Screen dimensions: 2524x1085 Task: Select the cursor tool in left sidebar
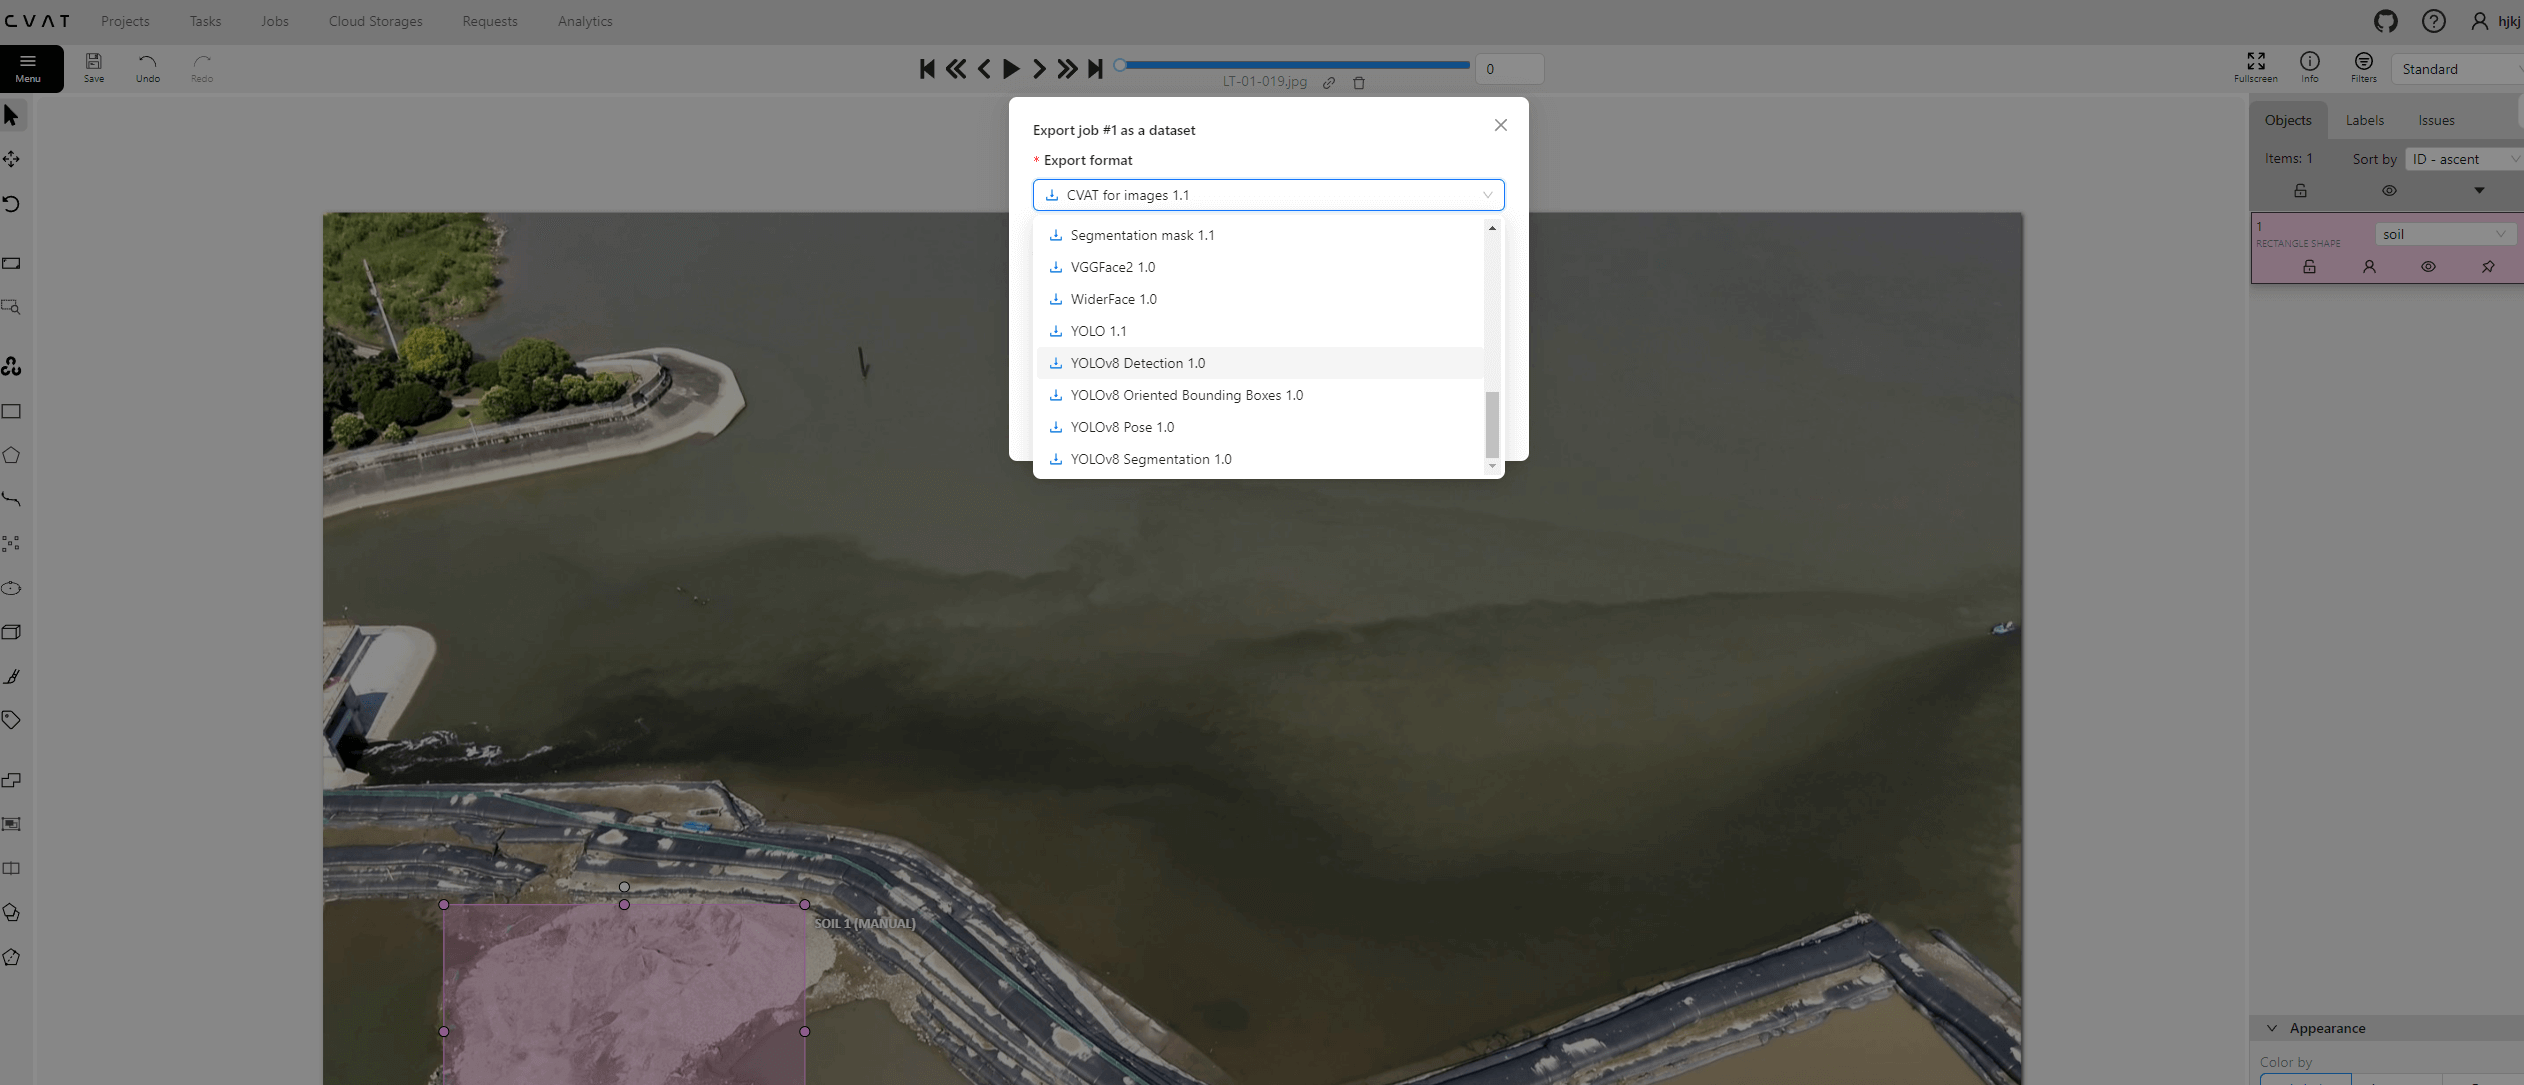pyautogui.click(x=12, y=116)
